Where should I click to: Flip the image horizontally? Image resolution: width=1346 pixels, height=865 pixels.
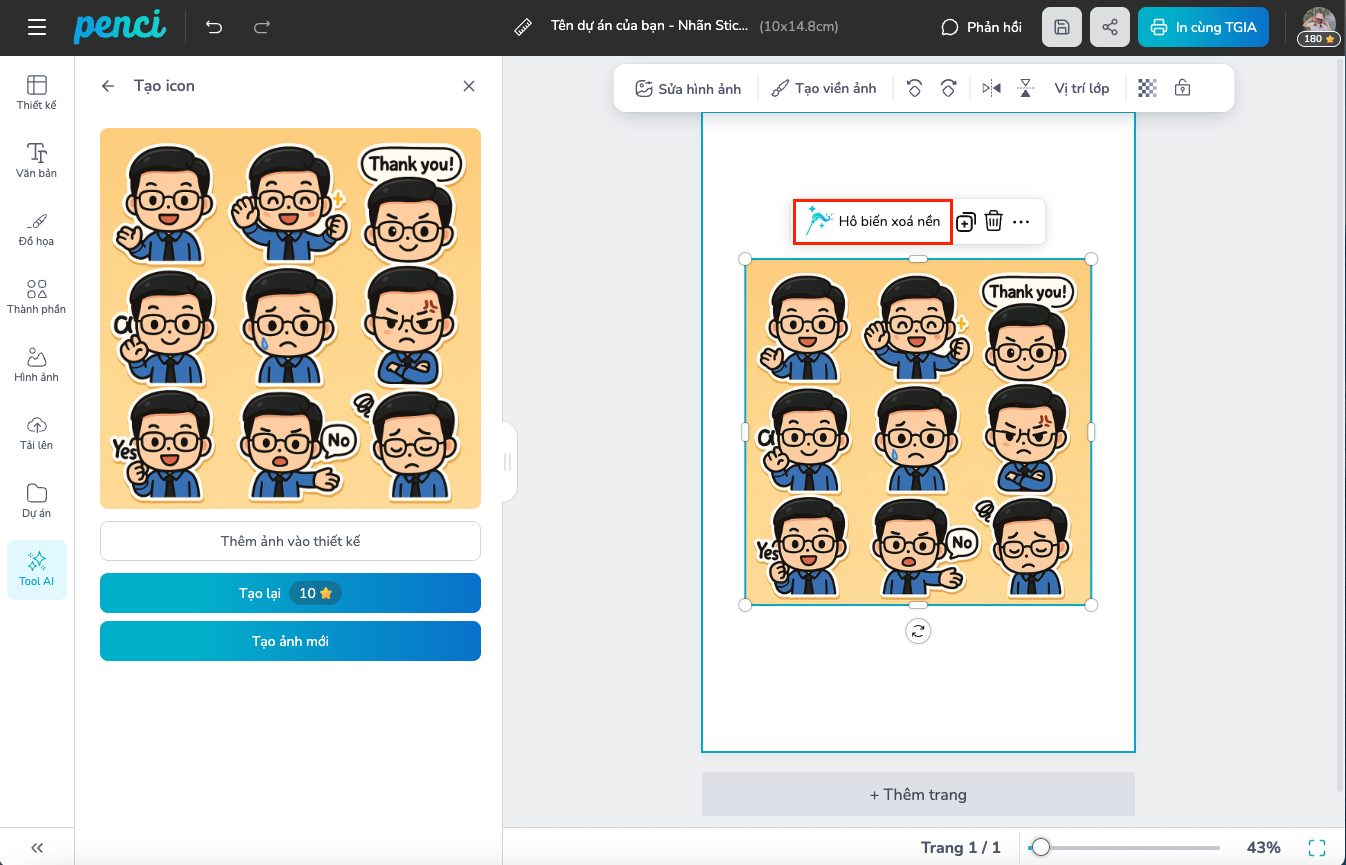click(x=991, y=88)
